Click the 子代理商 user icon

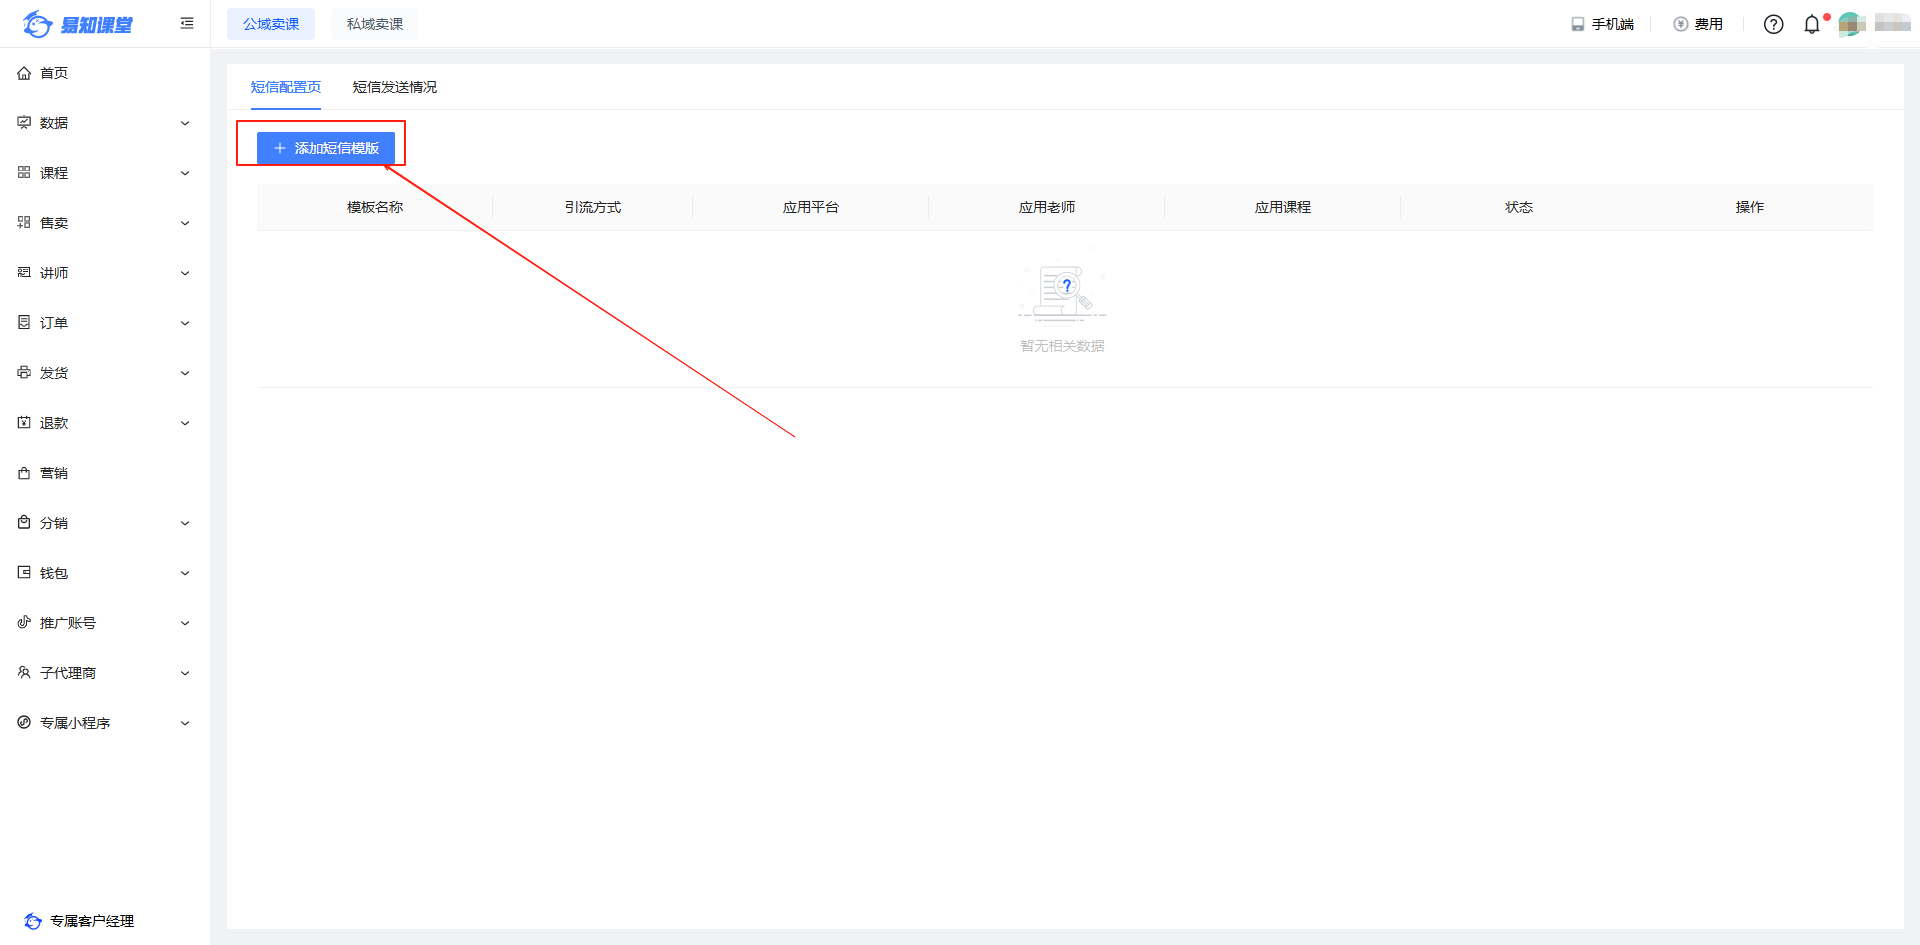click(x=24, y=673)
